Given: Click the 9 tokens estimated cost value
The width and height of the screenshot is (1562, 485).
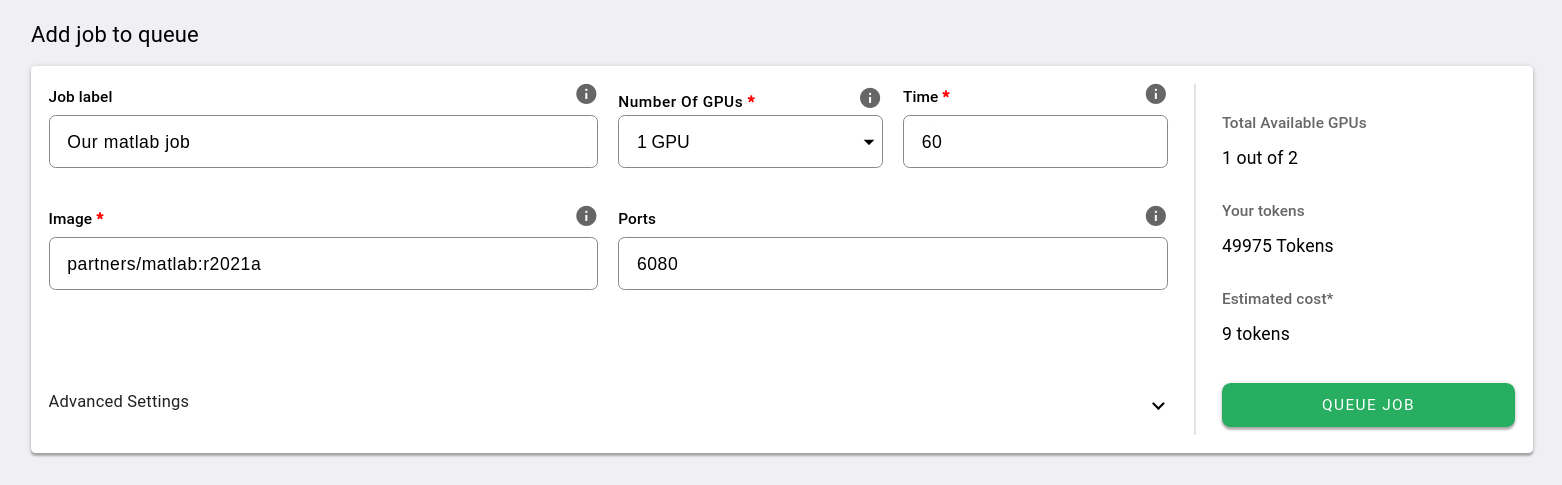Looking at the screenshot, I should [1255, 334].
